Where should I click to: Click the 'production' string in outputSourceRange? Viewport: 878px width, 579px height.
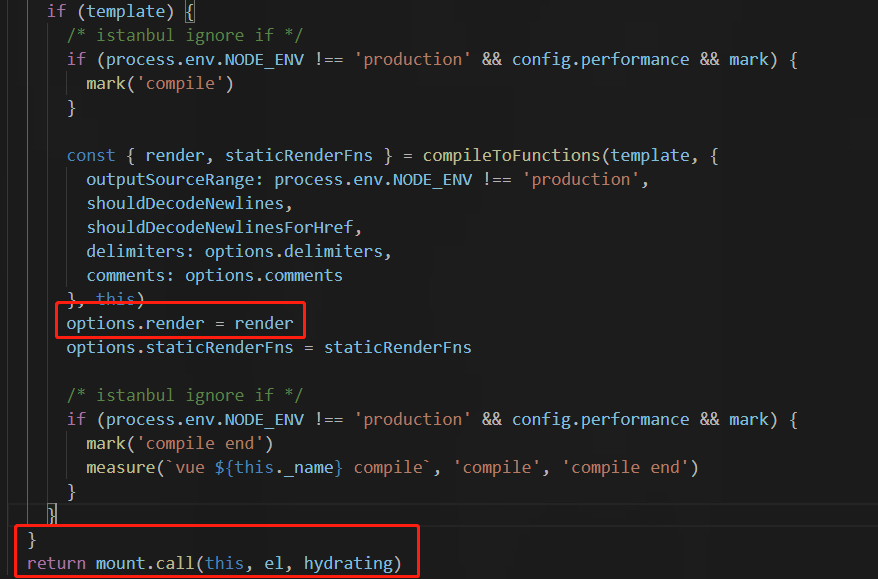tap(580, 179)
